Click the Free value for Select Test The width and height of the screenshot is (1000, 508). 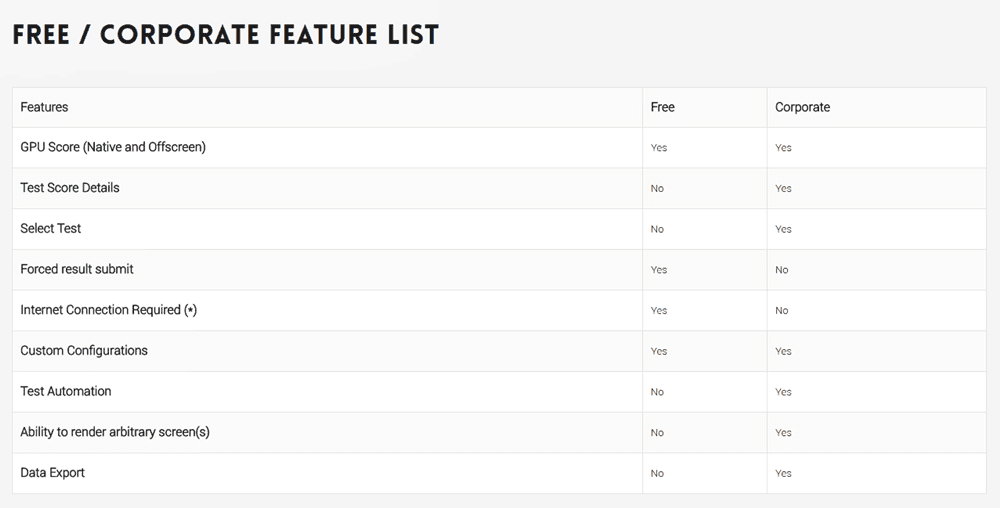click(x=657, y=229)
